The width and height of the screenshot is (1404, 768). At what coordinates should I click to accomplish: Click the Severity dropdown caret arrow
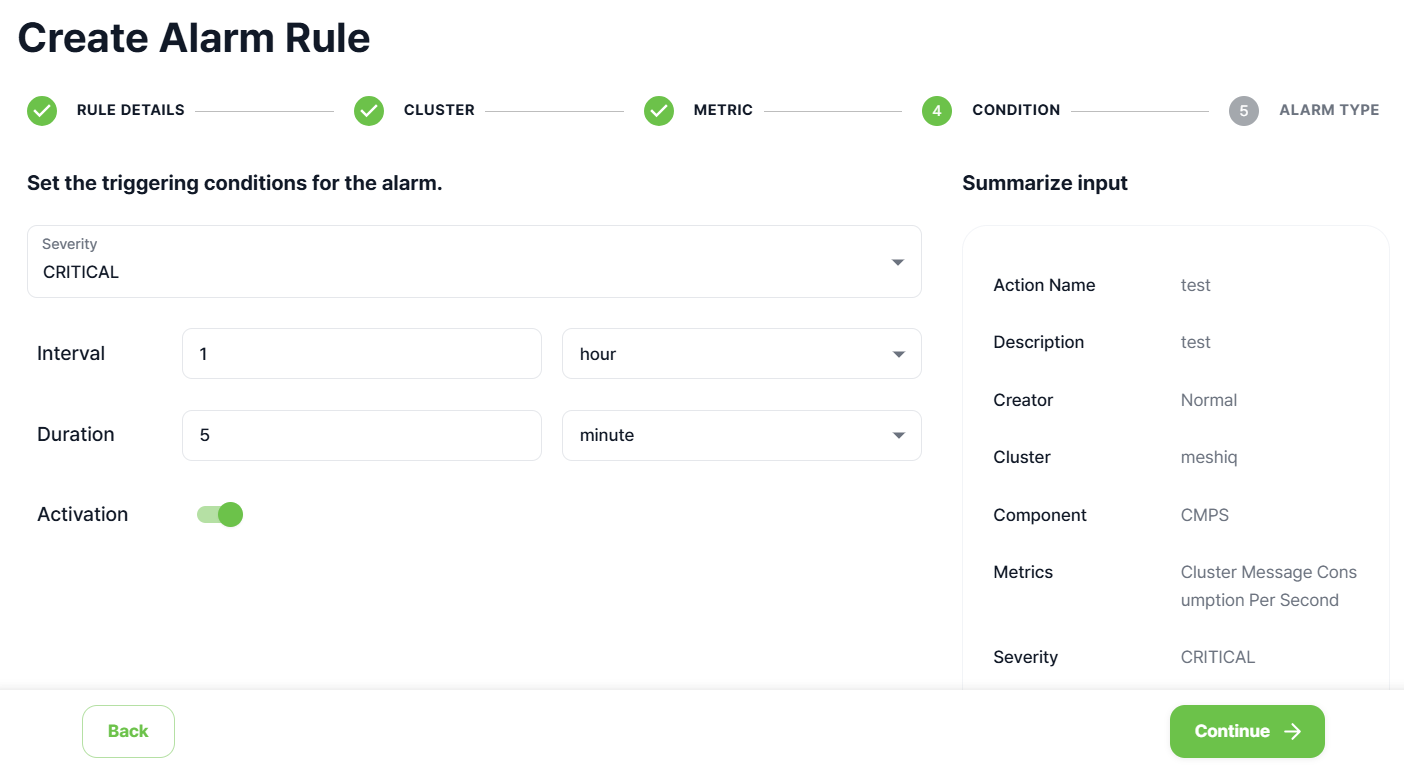point(897,263)
